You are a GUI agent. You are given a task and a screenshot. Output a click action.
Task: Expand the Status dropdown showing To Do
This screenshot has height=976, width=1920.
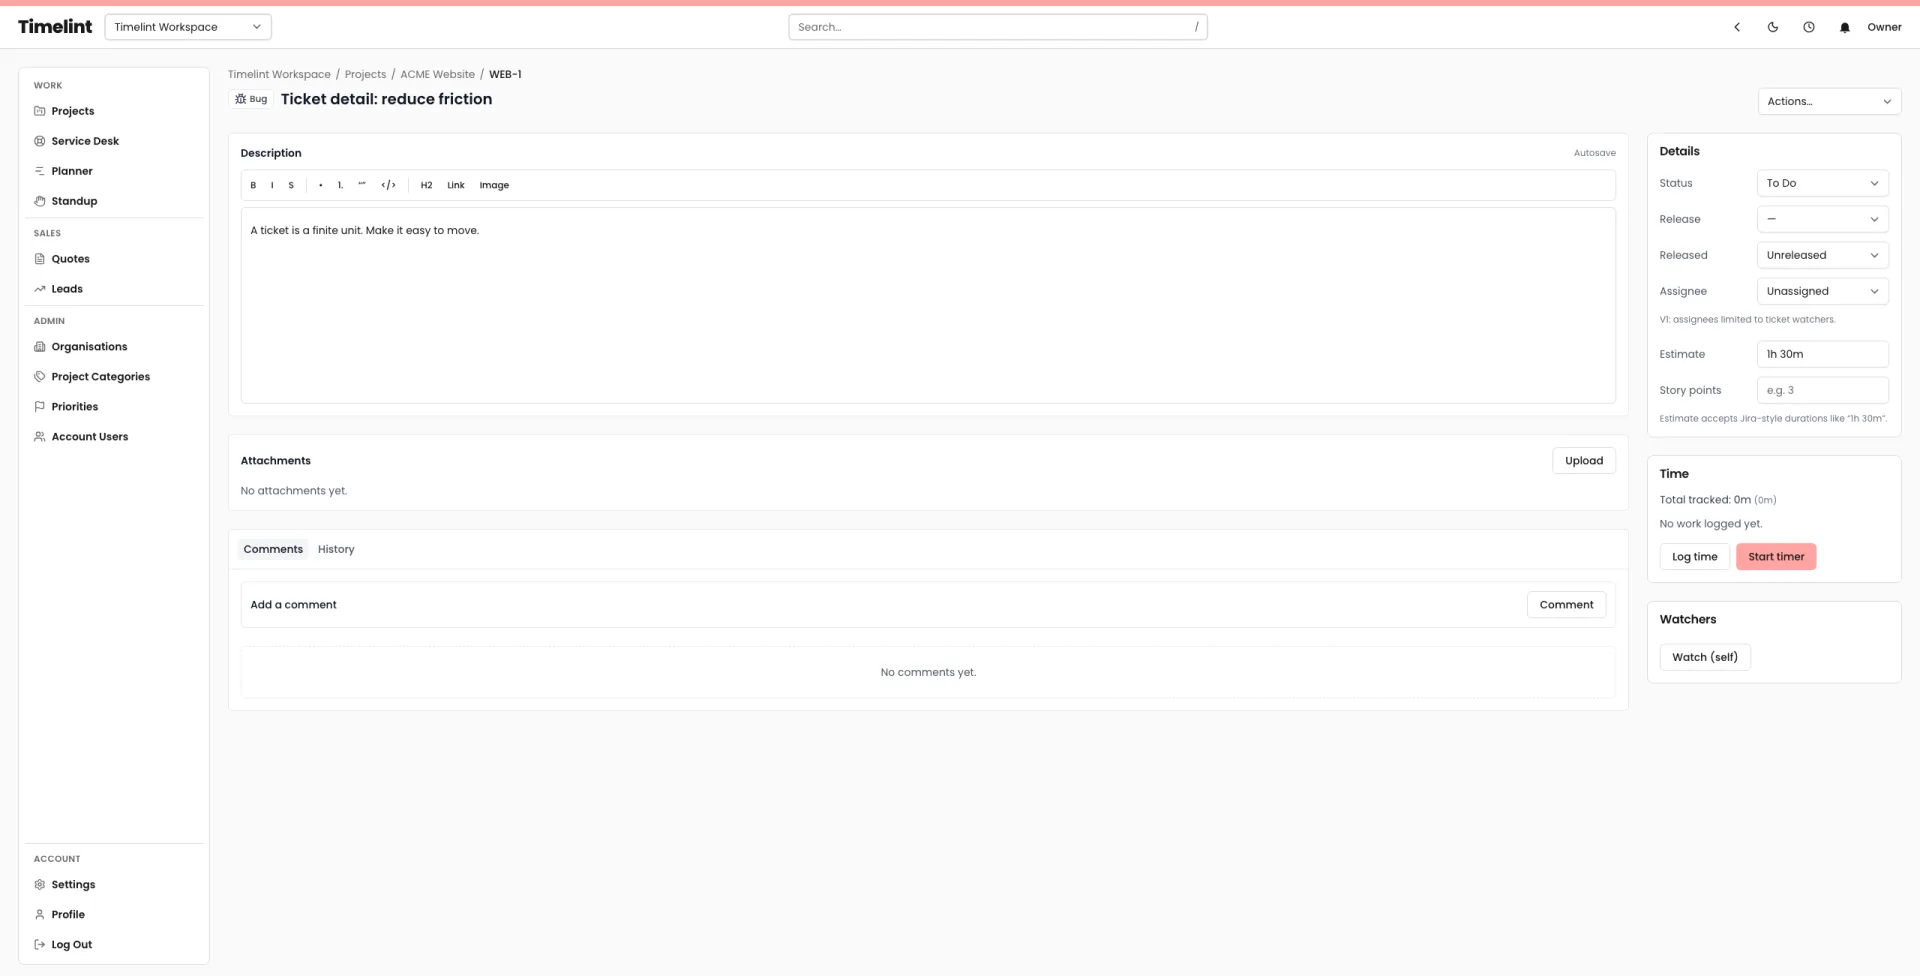coord(1821,183)
